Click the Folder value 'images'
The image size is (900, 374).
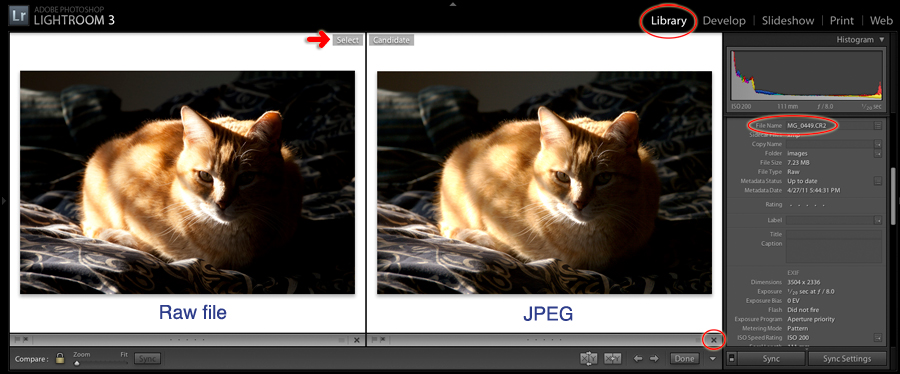(x=797, y=153)
